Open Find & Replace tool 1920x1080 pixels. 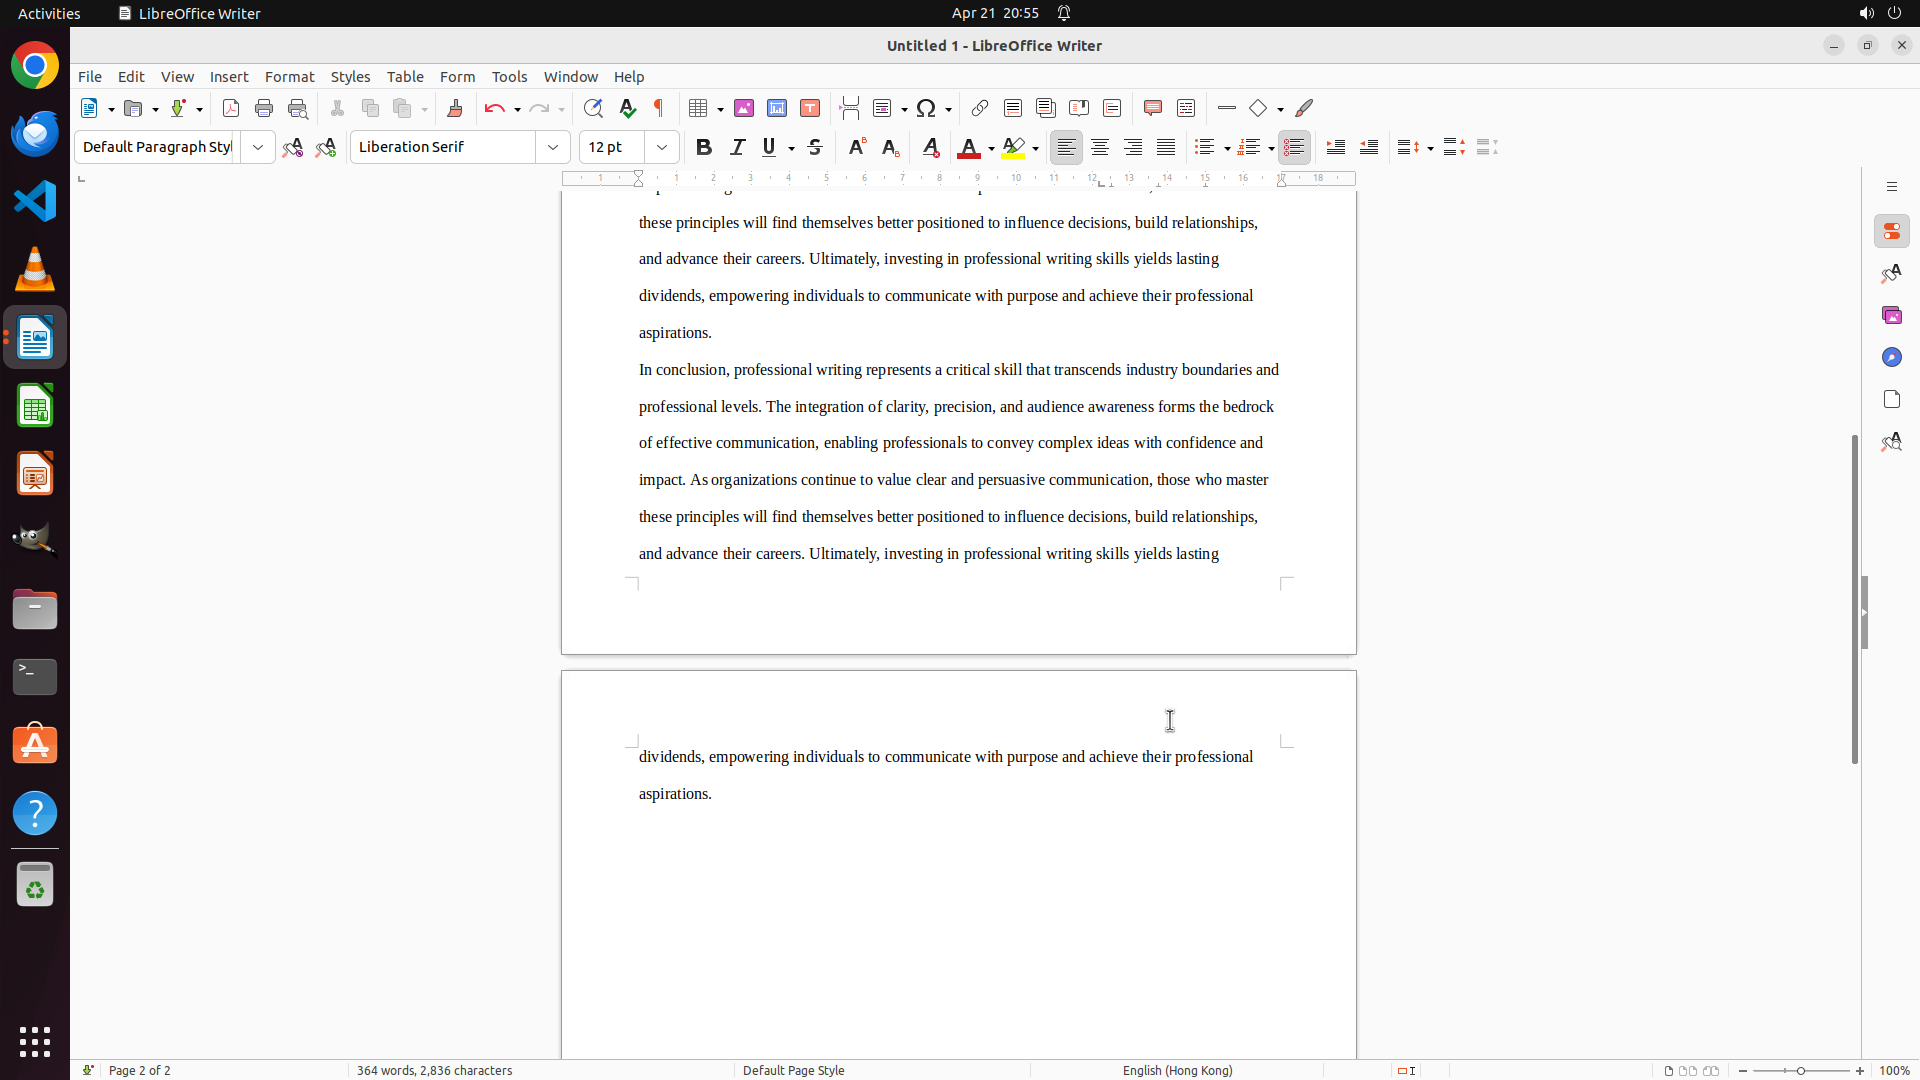[x=593, y=108]
